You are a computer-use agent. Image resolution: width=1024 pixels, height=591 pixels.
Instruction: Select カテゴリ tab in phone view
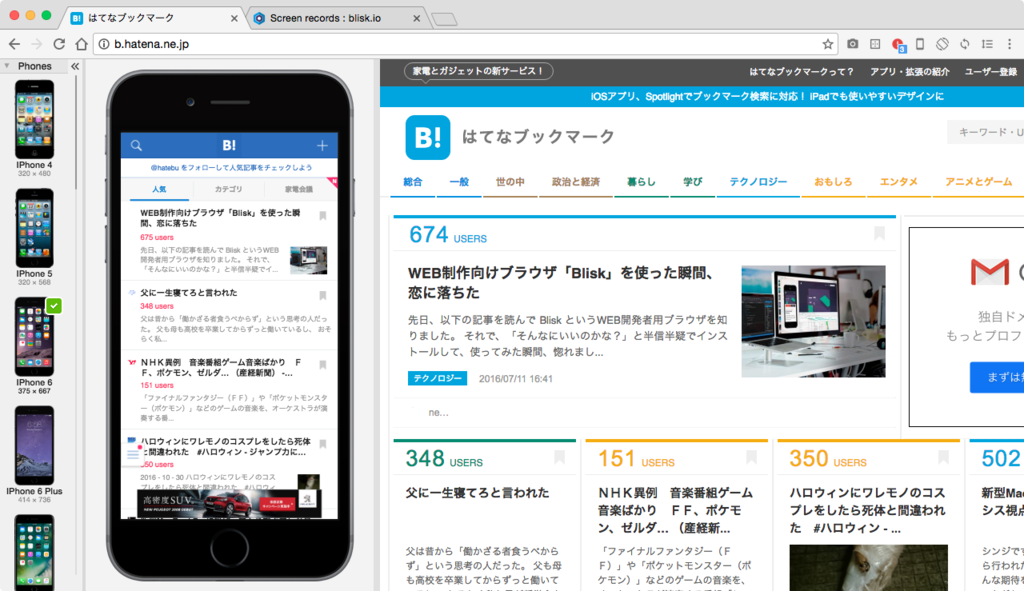click(228, 189)
